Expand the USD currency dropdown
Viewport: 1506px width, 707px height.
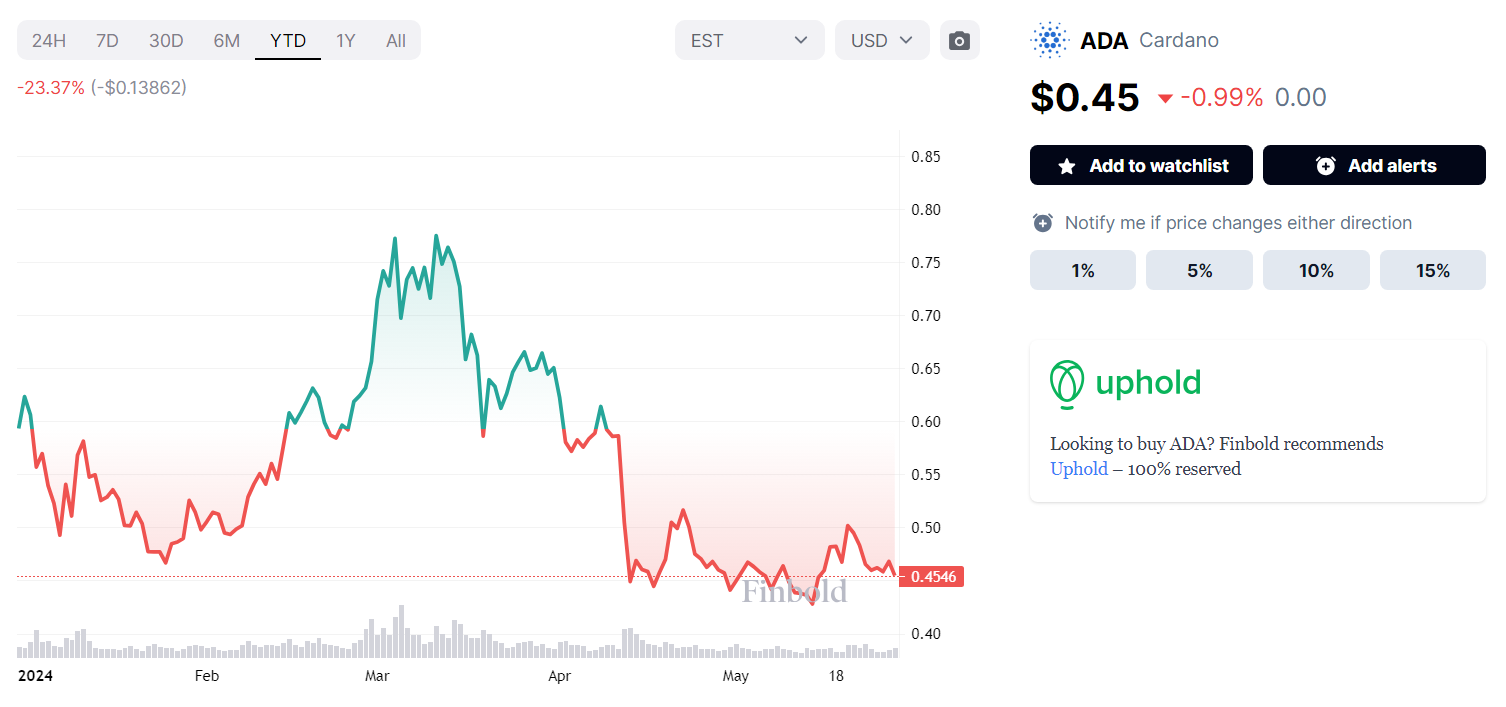(882, 41)
